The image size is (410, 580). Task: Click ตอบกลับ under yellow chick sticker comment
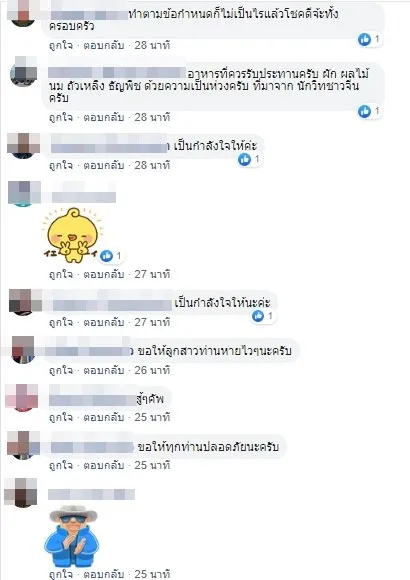click(x=103, y=274)
